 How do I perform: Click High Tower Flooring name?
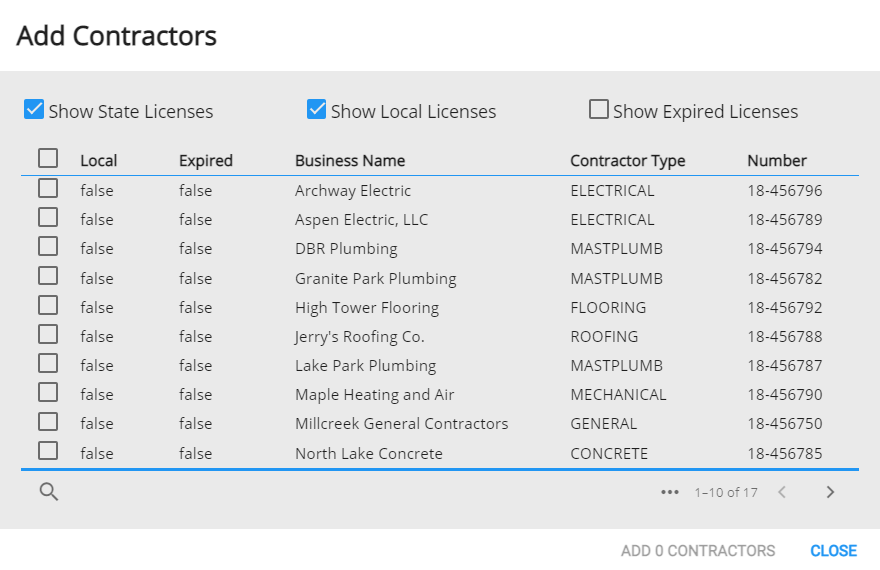(367, 308)
